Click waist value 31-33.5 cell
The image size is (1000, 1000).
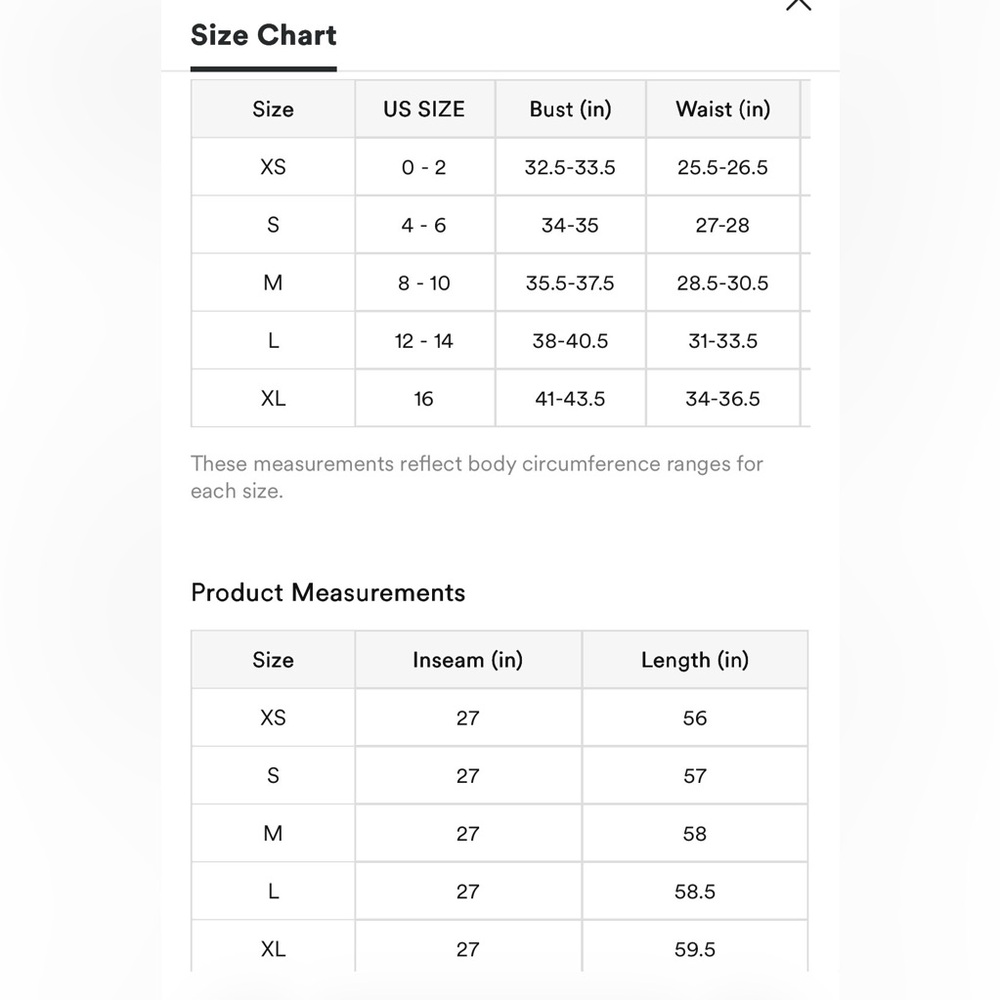(723, 341)
